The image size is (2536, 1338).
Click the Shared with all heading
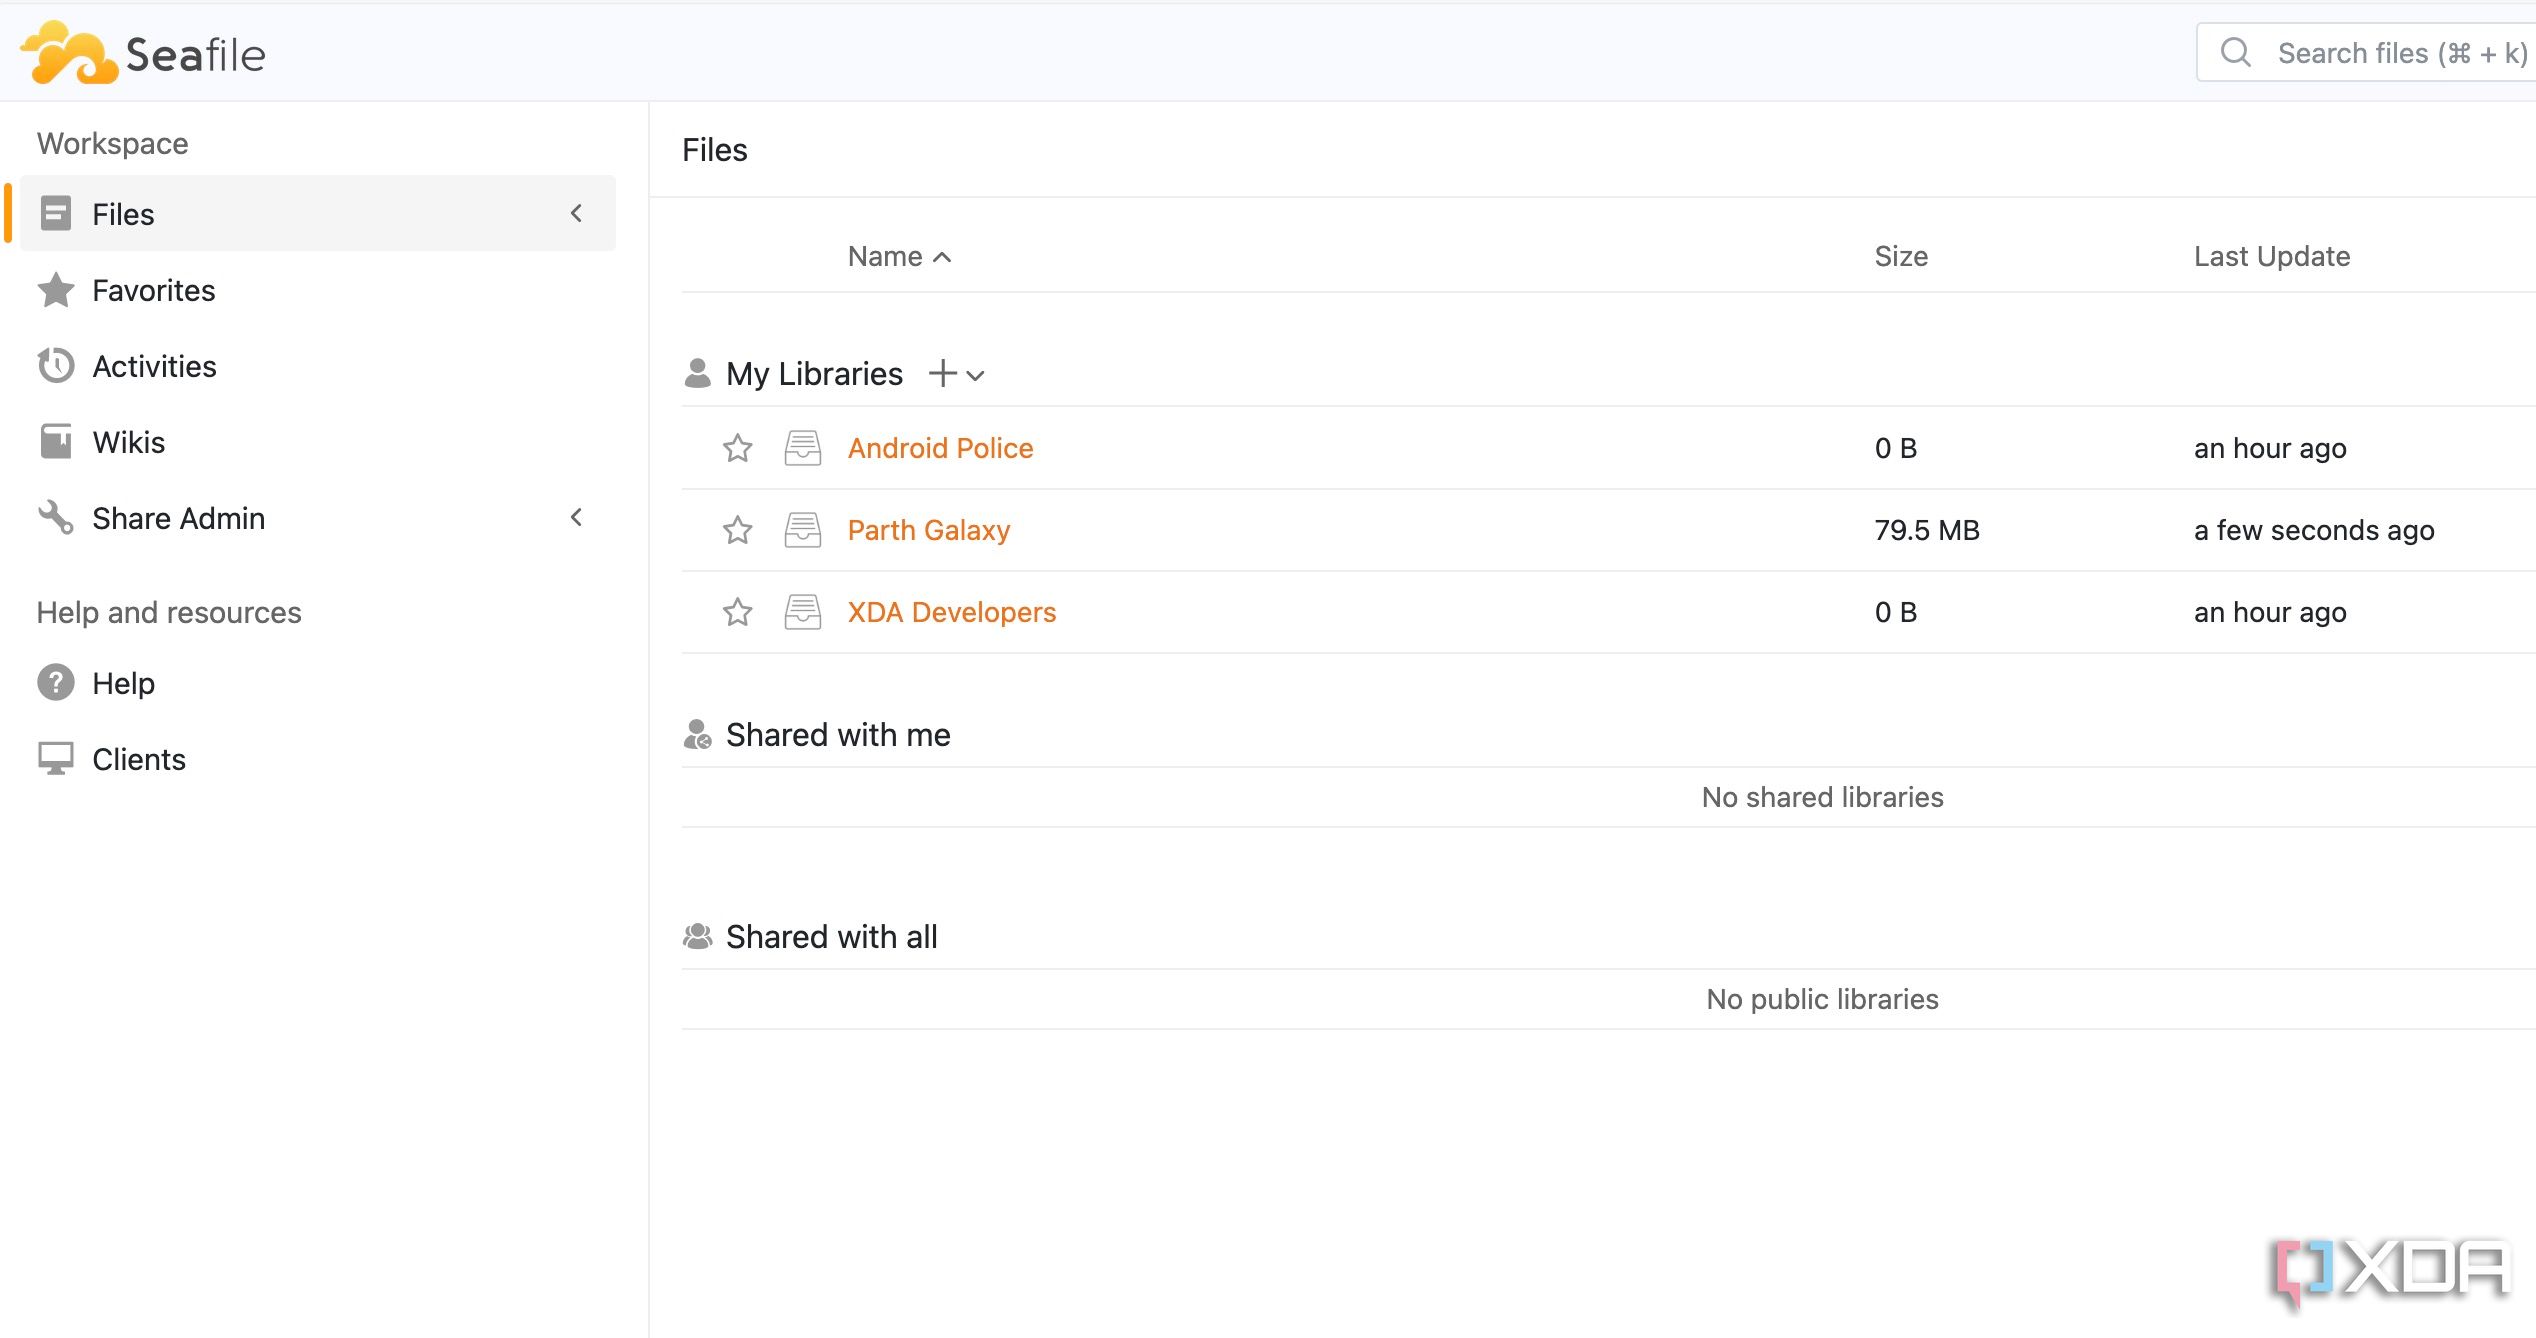point(831,937)
